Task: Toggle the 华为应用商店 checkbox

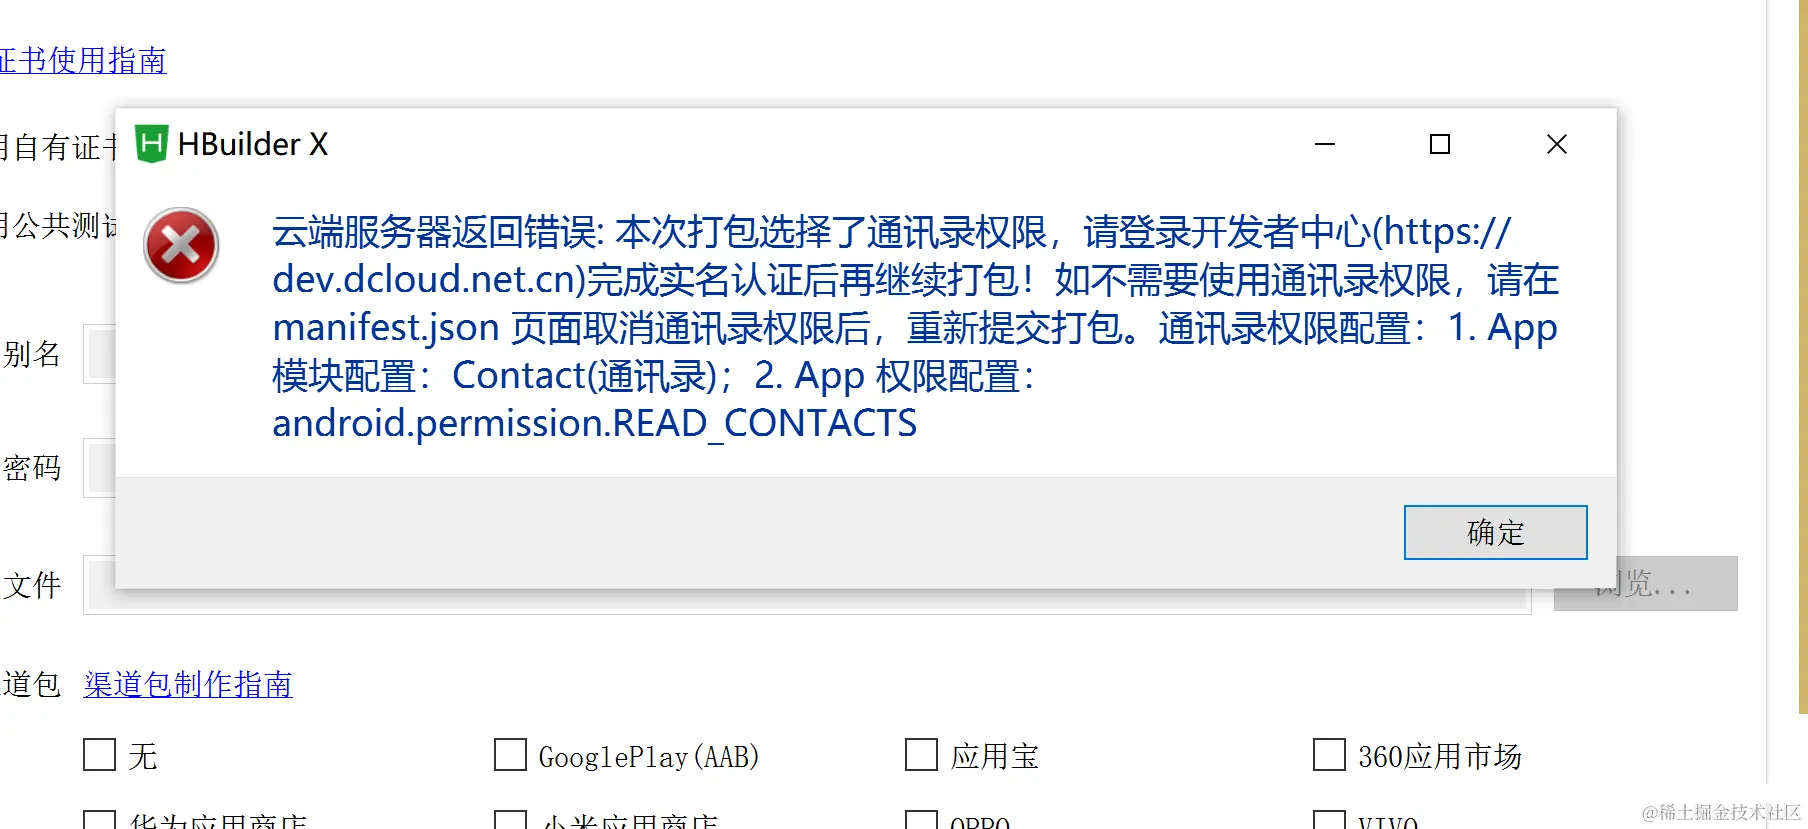Action: (99, 820)
